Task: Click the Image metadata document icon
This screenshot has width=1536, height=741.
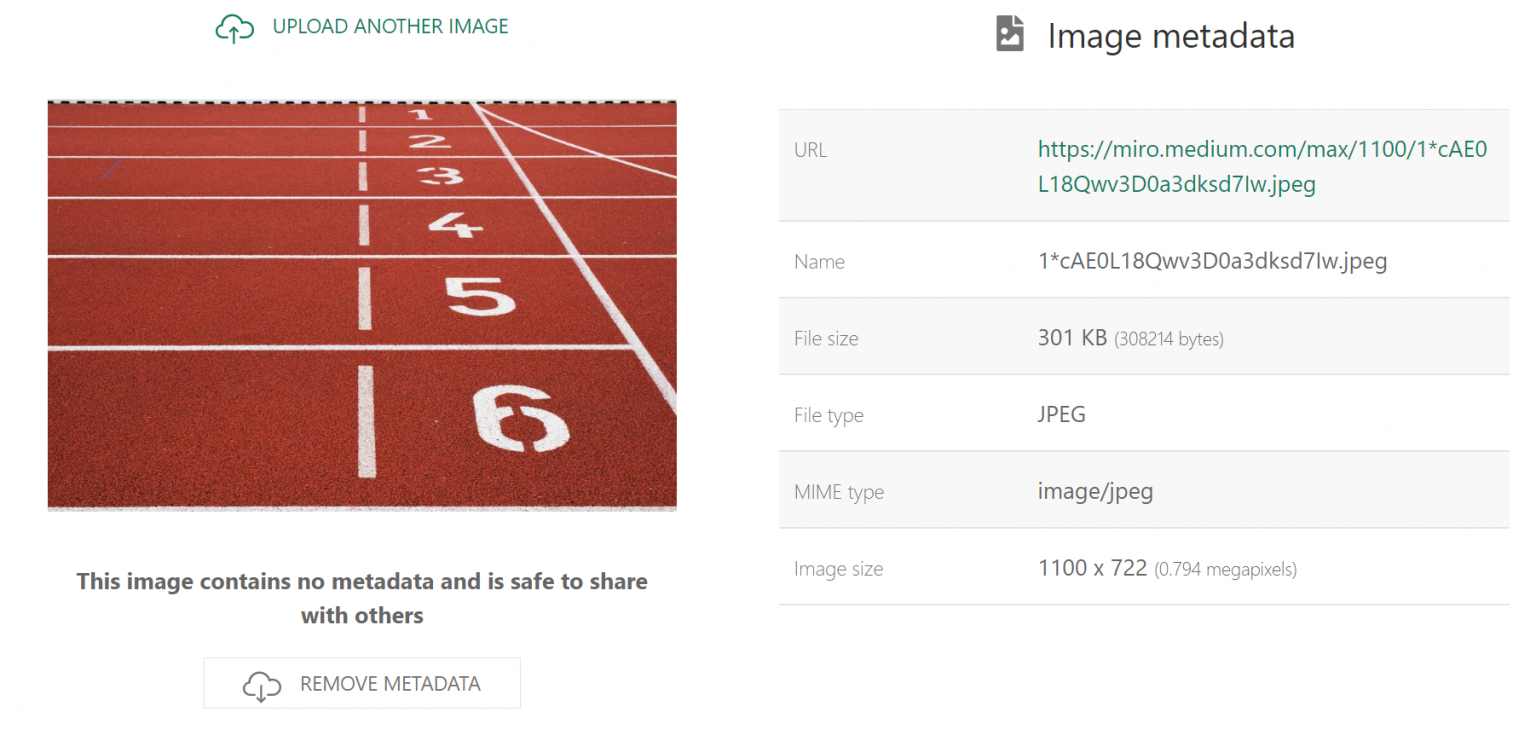Action: click(1009, 33)
